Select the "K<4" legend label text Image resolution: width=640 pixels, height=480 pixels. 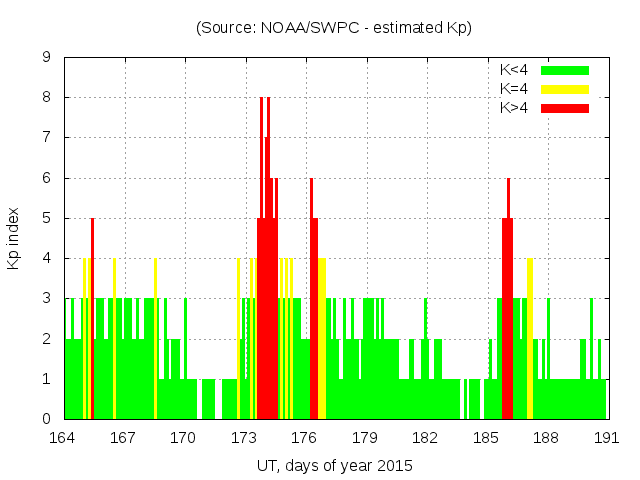[x=514, y=70]
